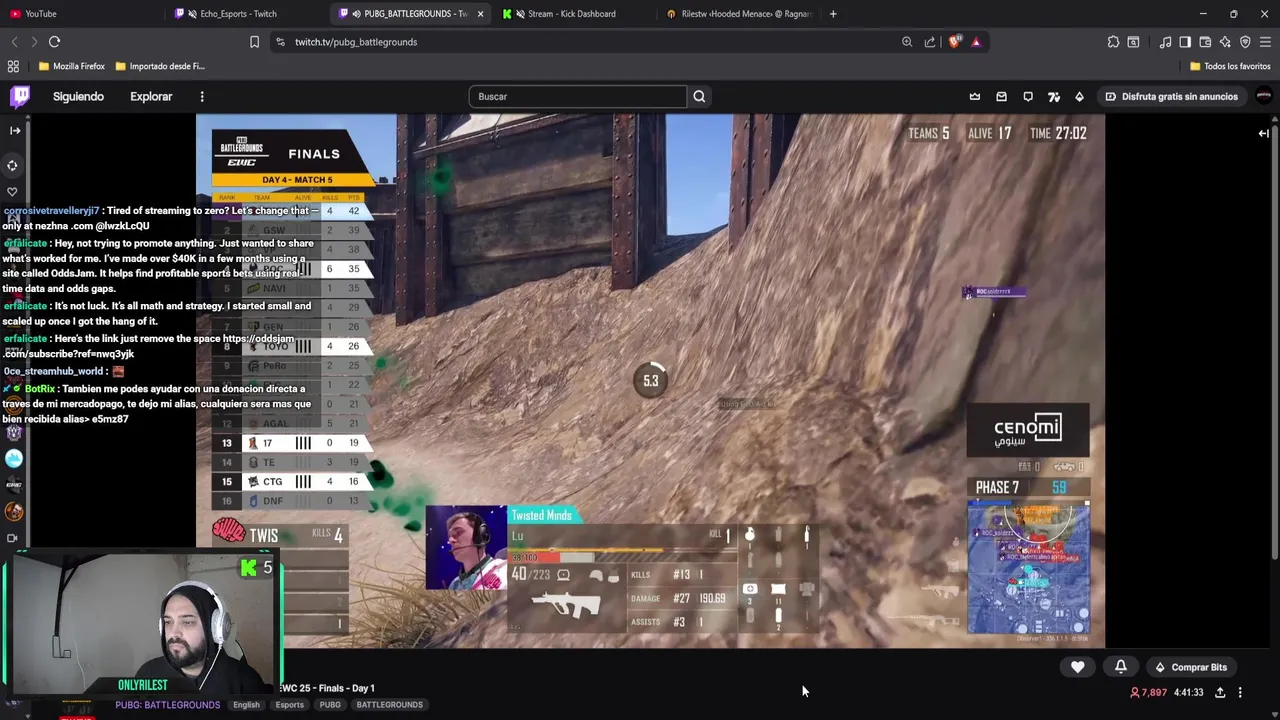Open the Explorar tab
The width and height of the screenshot is (1280, 720).
151,96
